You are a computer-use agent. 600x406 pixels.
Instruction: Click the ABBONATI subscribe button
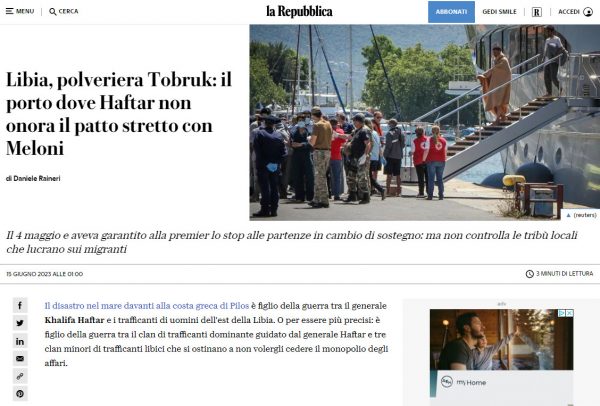pyautogui.click(x=451, y=12)
